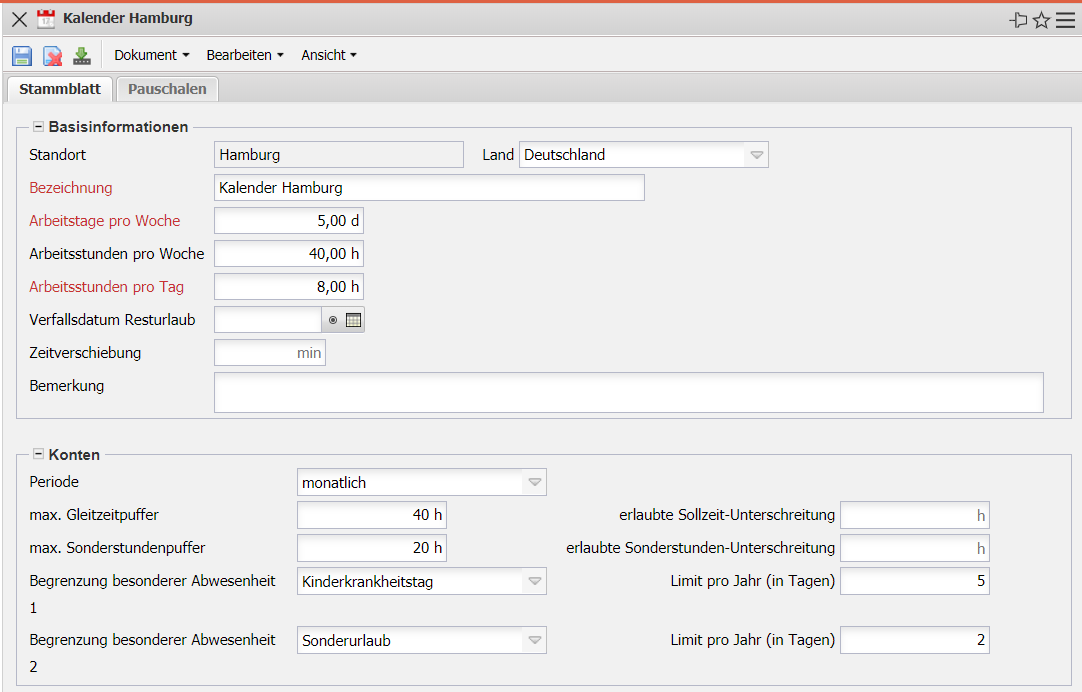This screenshot has height=692, width=1082.
Task: Open the Dokument menu
Action: tap(151, 56)
